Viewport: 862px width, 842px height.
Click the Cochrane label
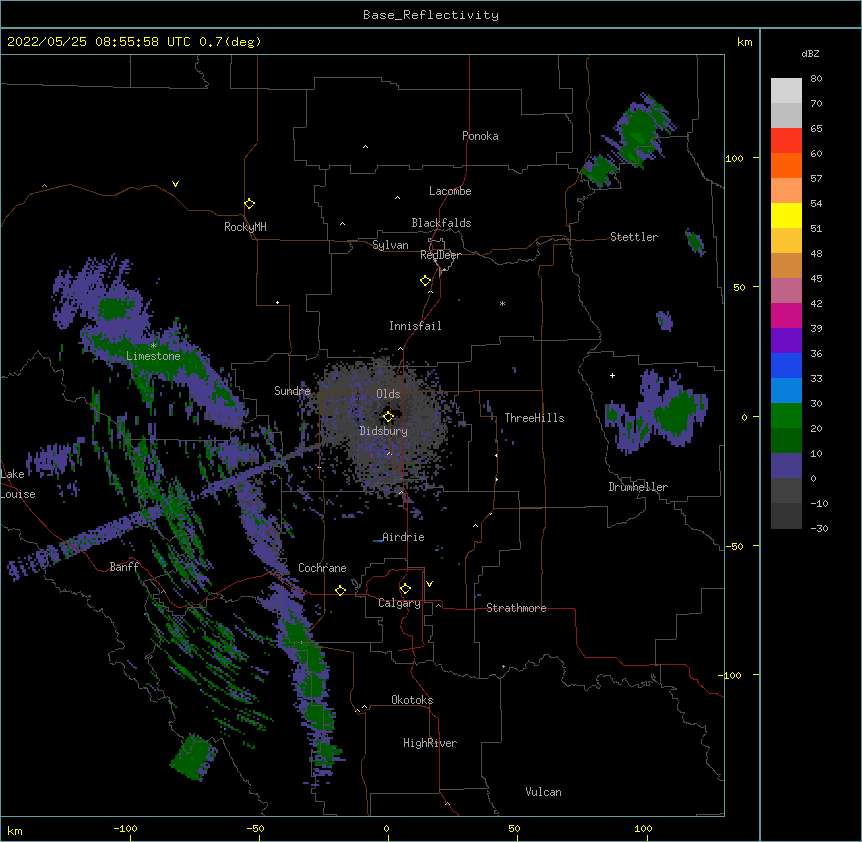322,568
